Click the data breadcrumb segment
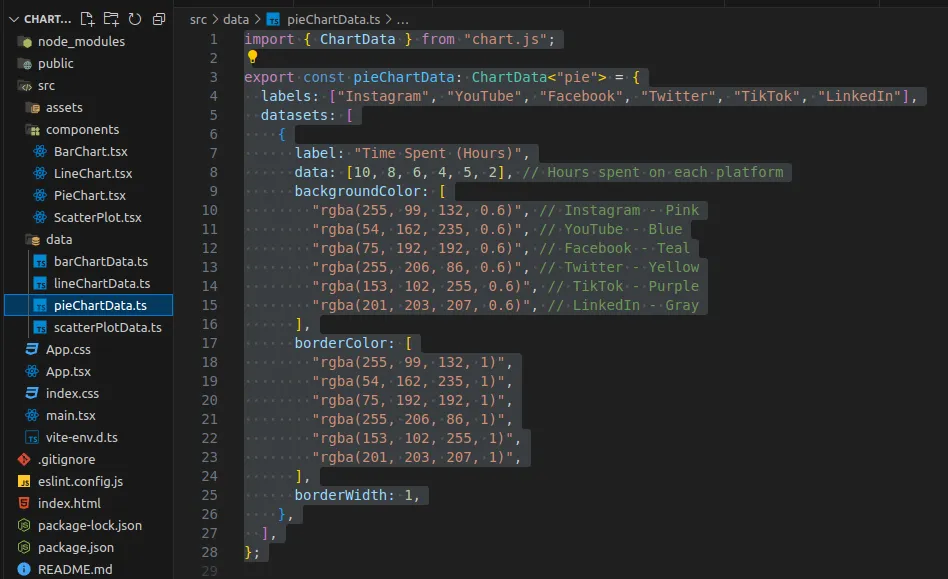948x579 pixels. pyautogui.click(x=236, y=19)
